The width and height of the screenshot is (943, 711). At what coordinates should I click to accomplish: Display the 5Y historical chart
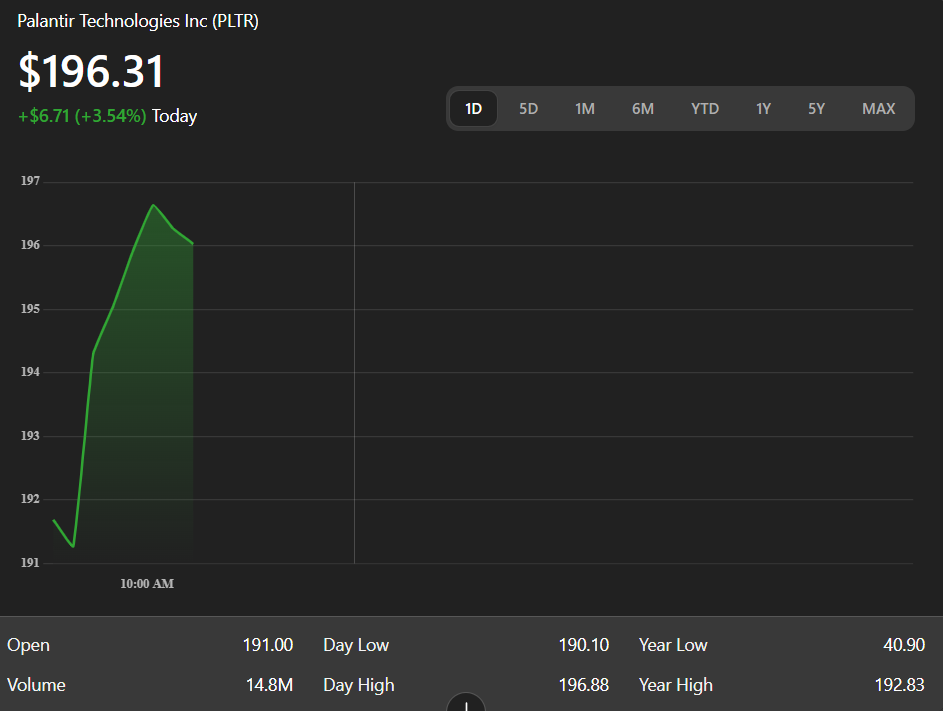coord(817,108)
